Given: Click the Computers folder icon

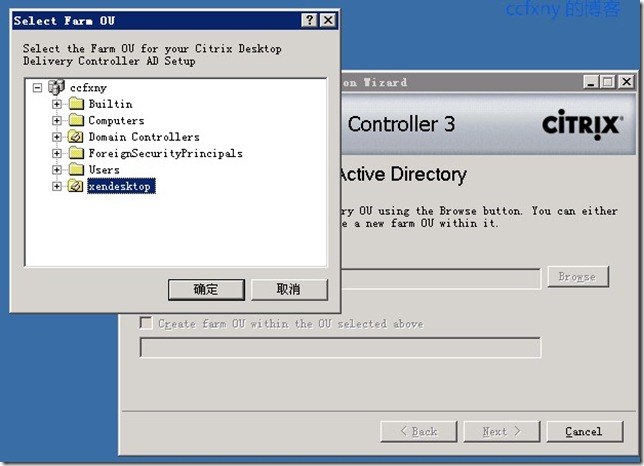Looking at the screenshot, I should click(76, 120).
